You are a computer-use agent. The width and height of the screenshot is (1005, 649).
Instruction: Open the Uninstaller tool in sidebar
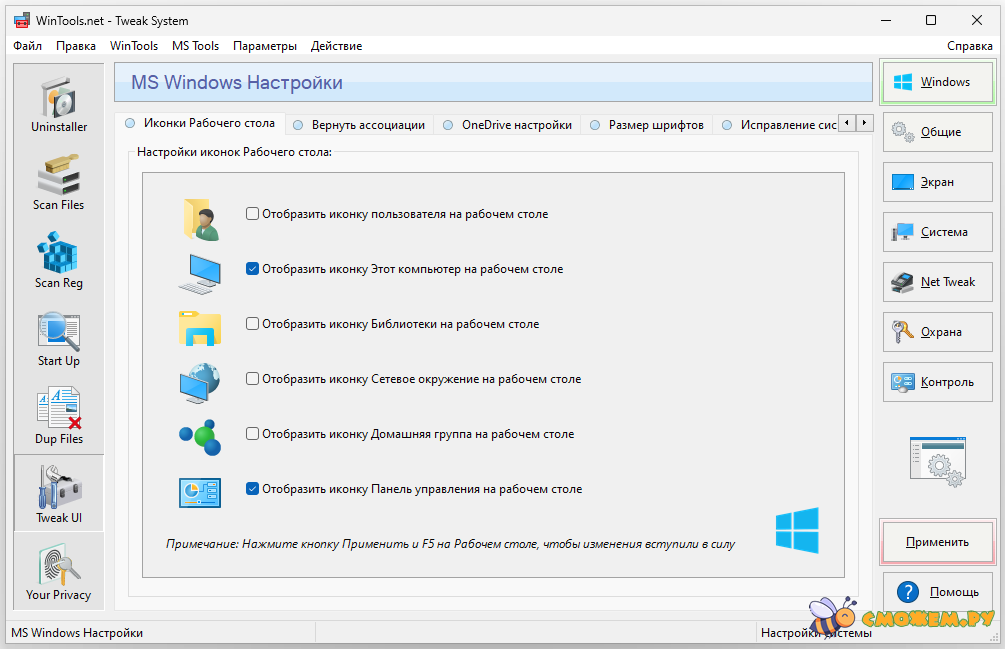point(59,105)
